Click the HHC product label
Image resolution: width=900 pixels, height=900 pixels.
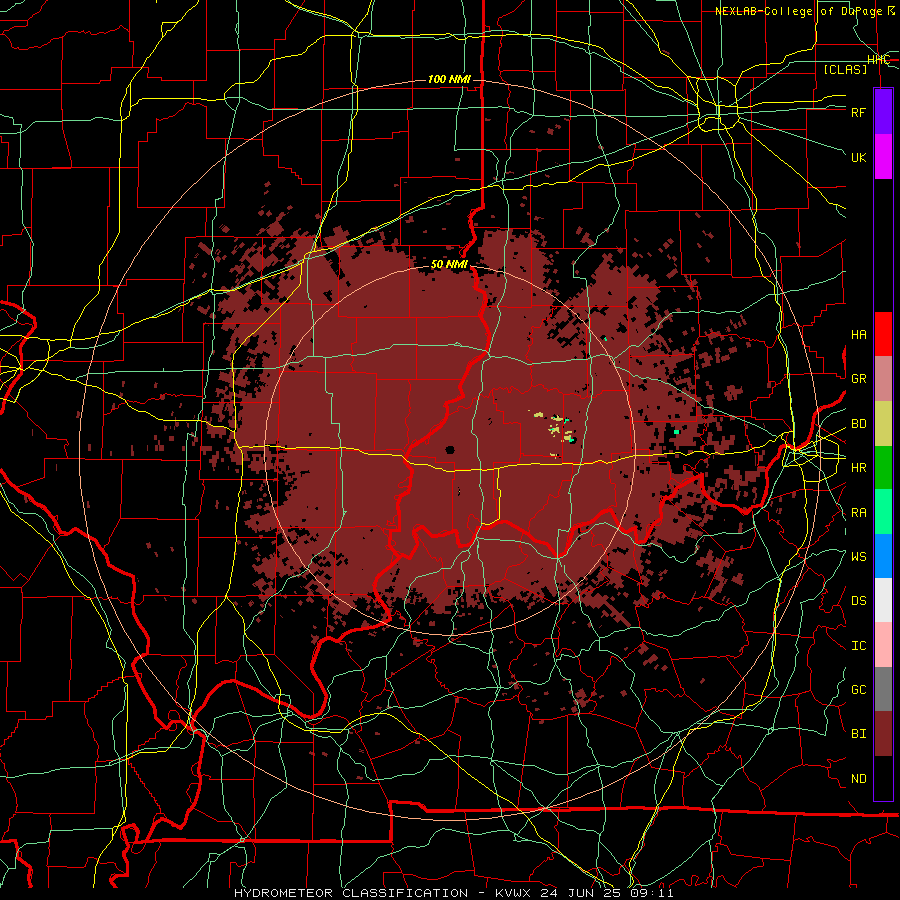click(878, 60)
